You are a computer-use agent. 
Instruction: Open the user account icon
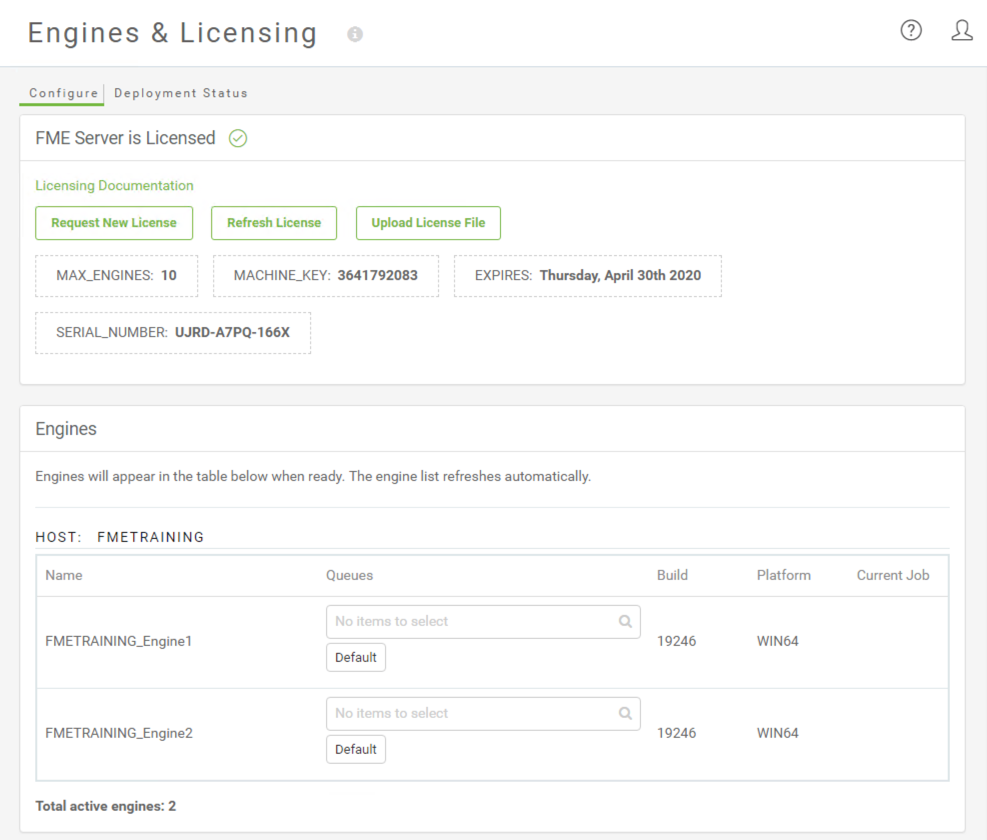(962, 30)
